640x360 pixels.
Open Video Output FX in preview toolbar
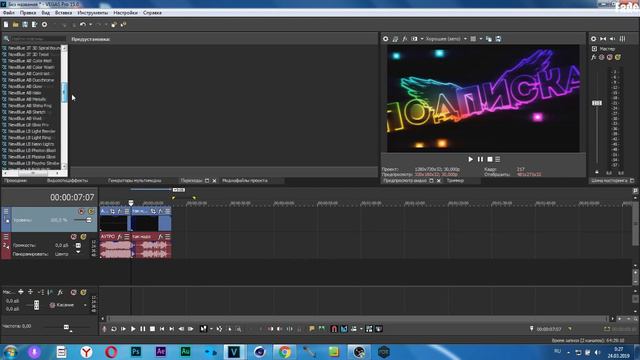[404, 39]
